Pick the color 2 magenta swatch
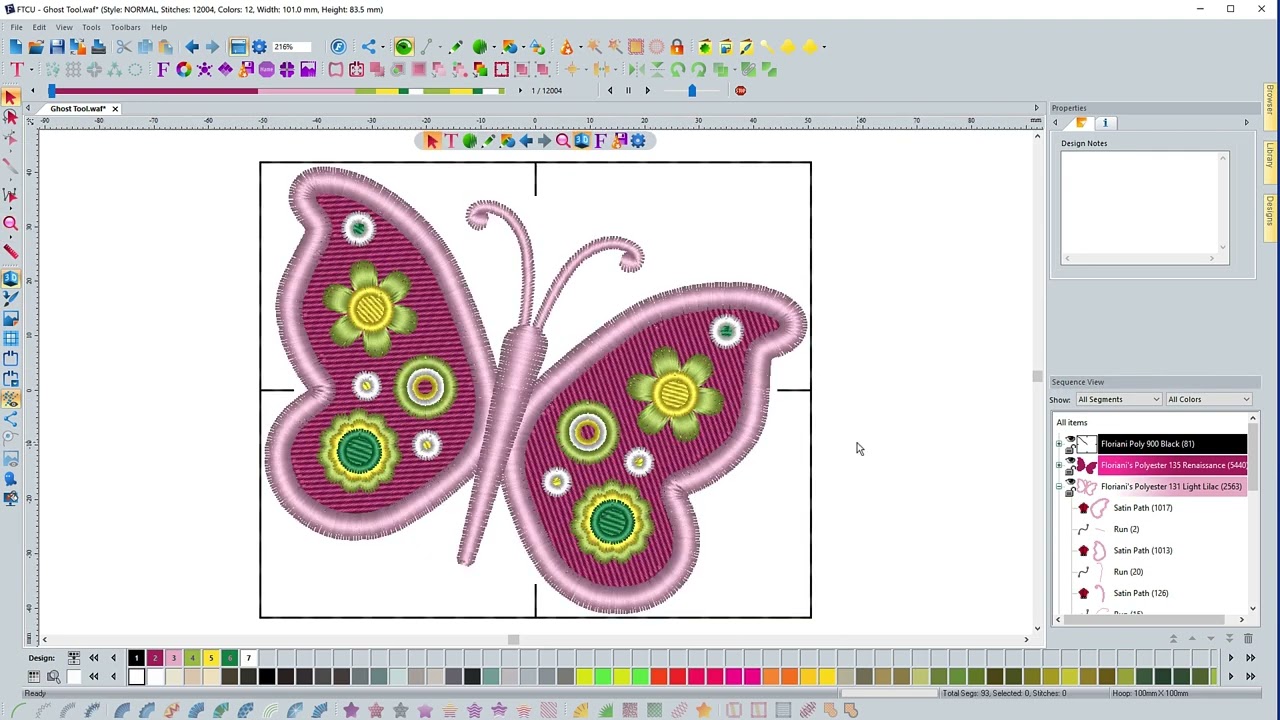Image resolution: width=1280 pixels, height=720 pixels. tap(155, 658)
